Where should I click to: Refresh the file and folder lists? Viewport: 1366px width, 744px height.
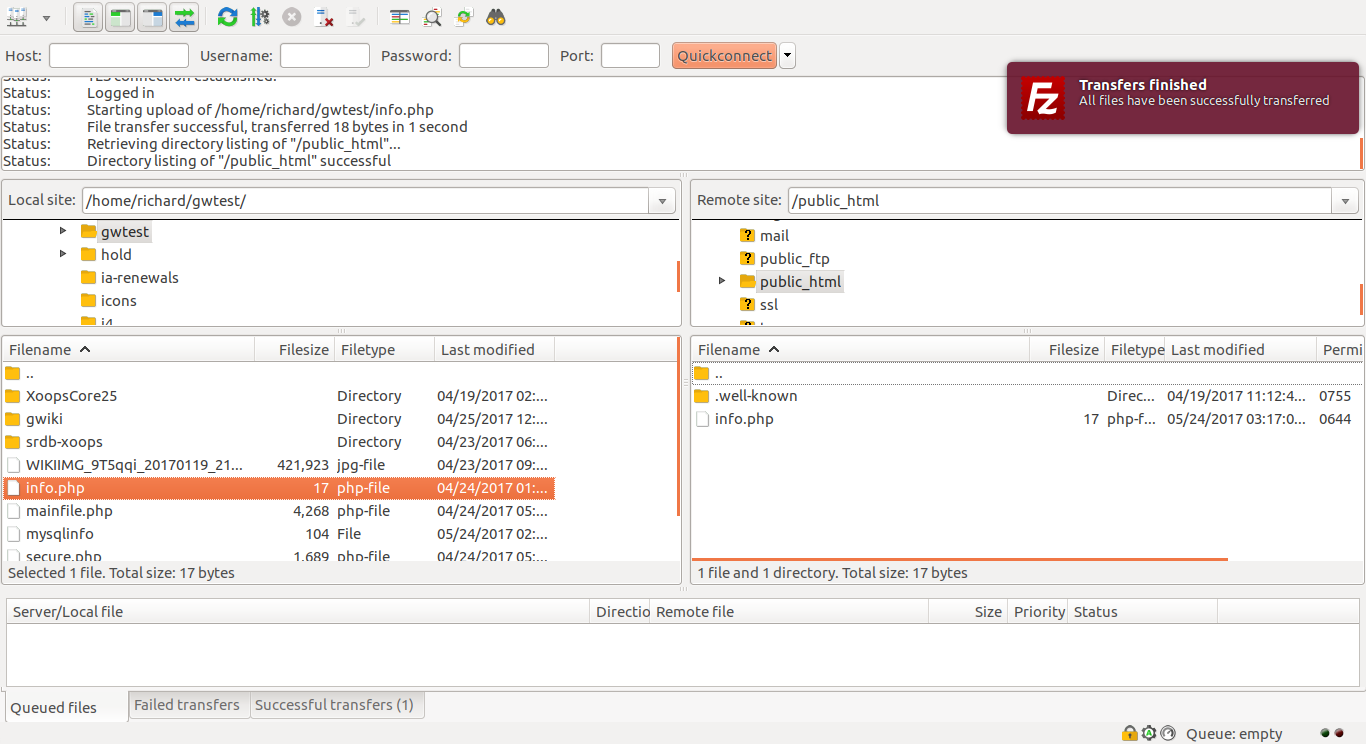(x=227, y=17)
